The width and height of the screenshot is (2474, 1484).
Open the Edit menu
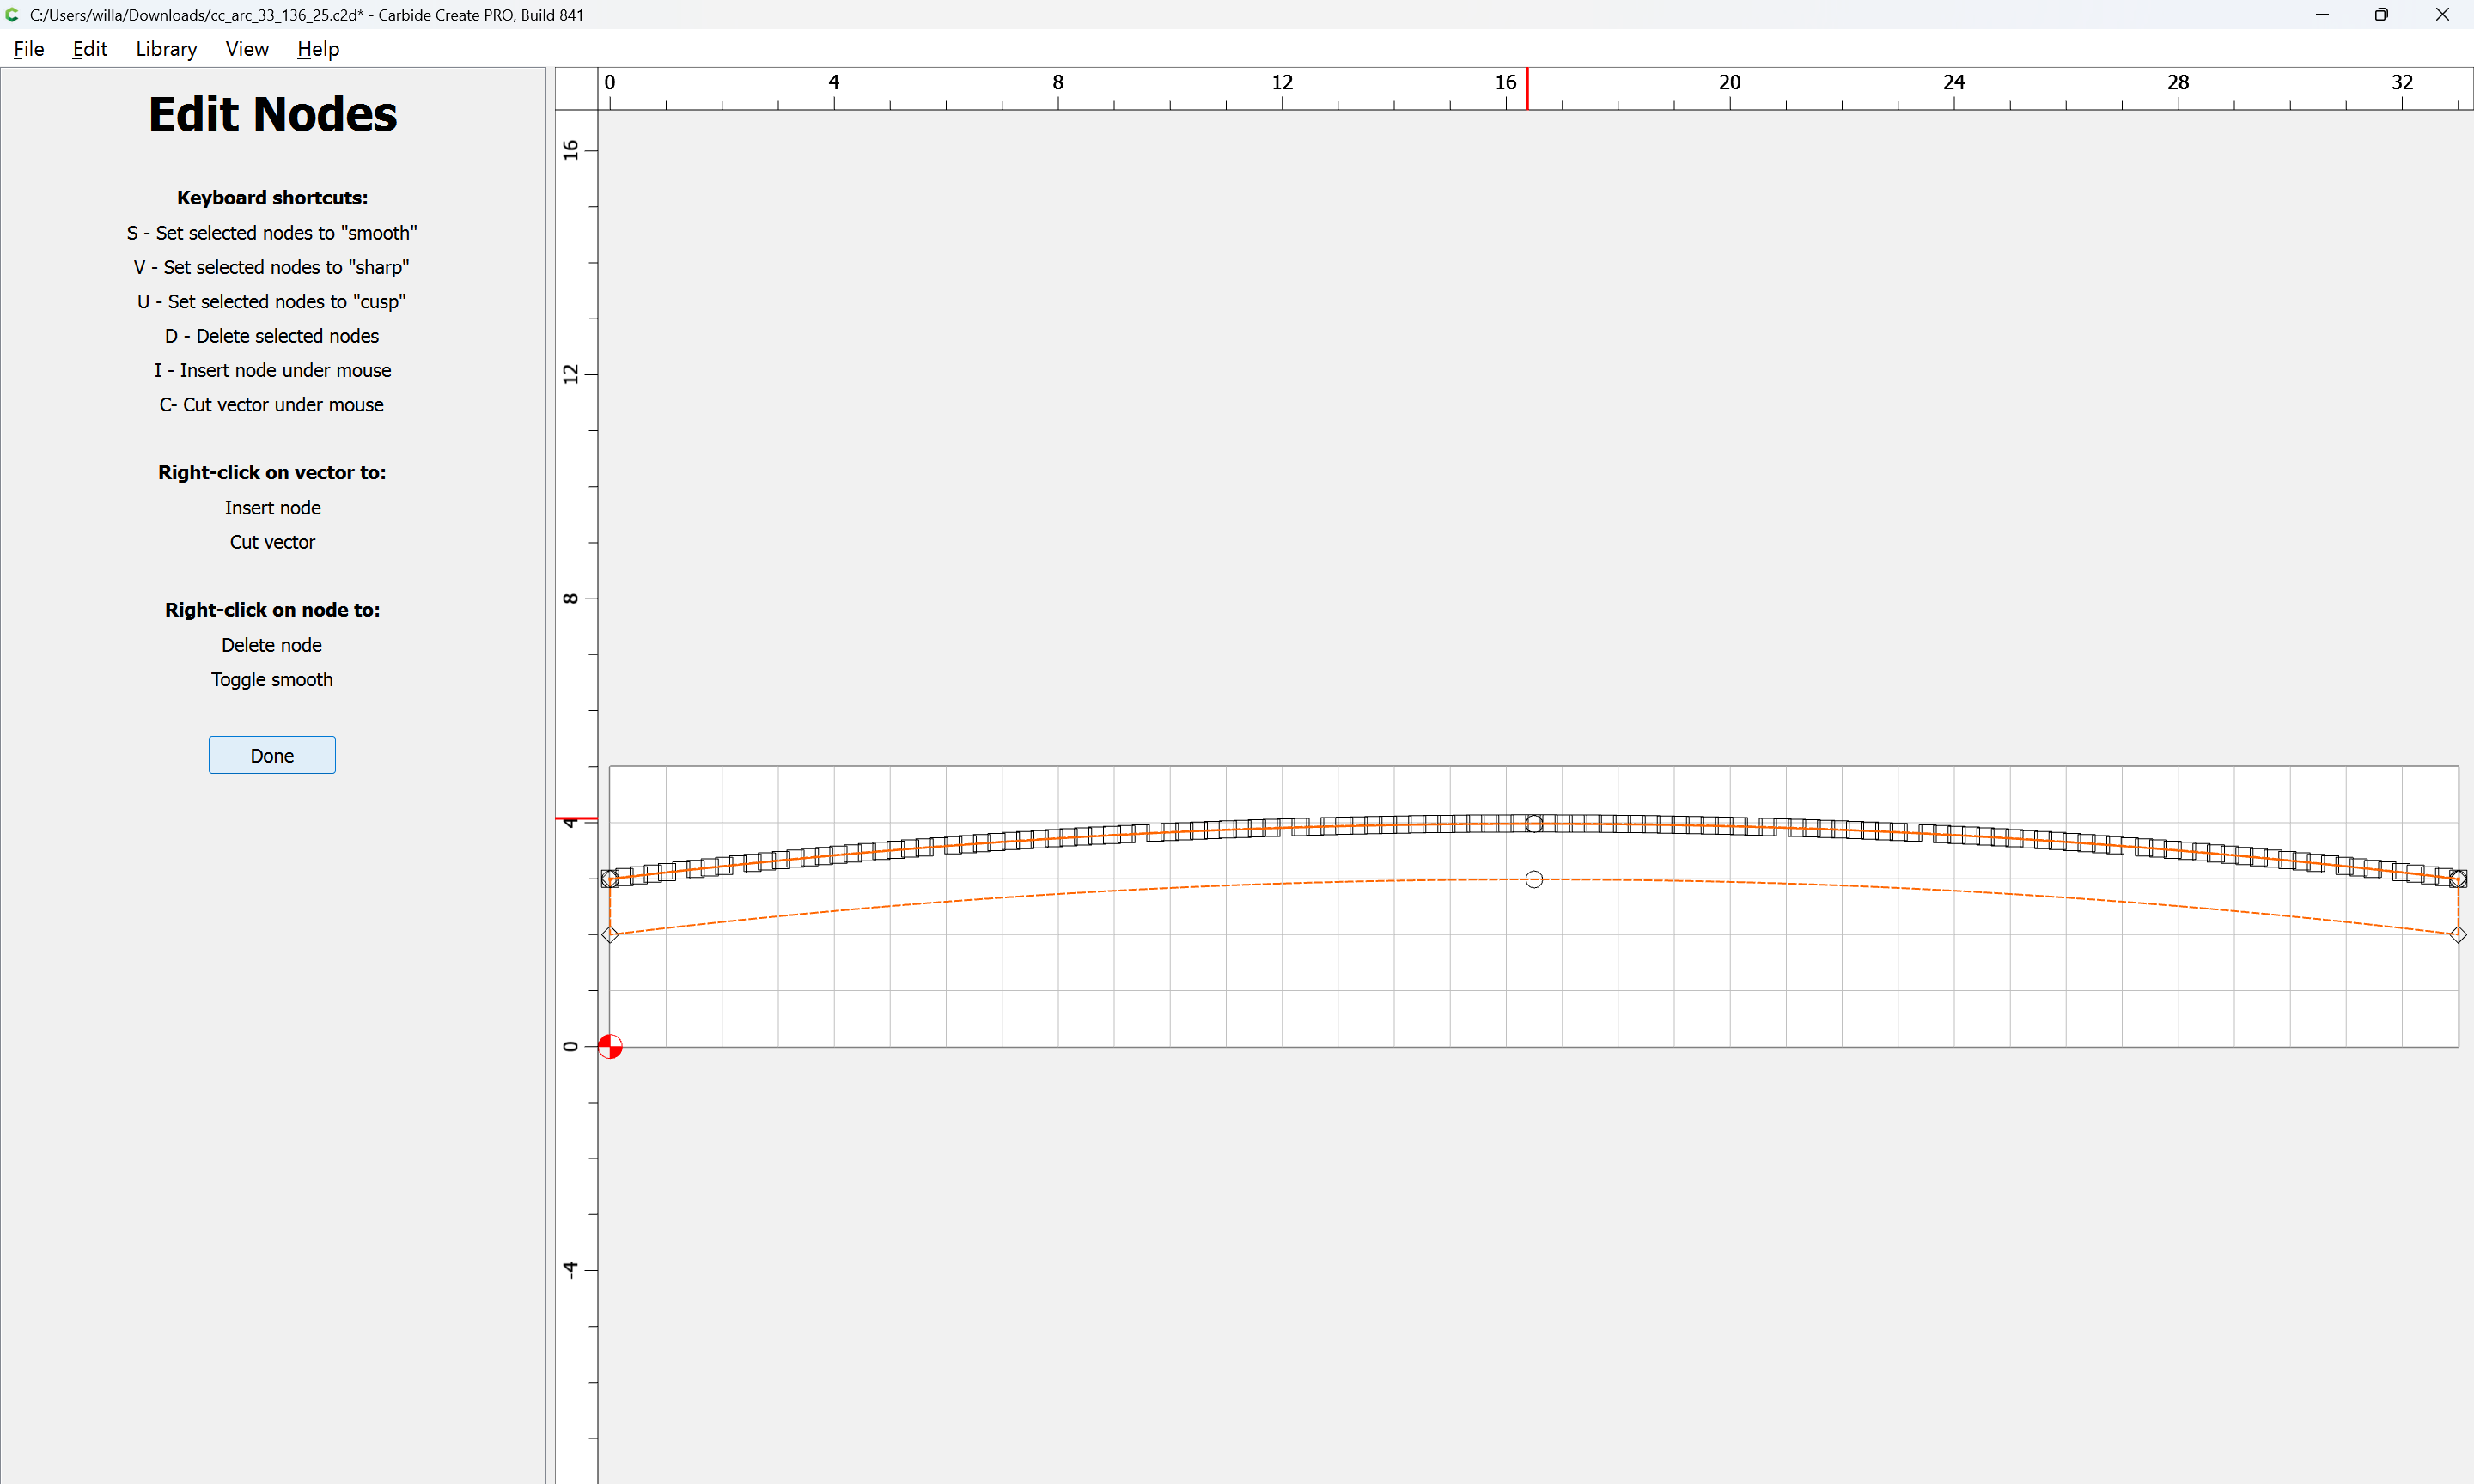89,49
